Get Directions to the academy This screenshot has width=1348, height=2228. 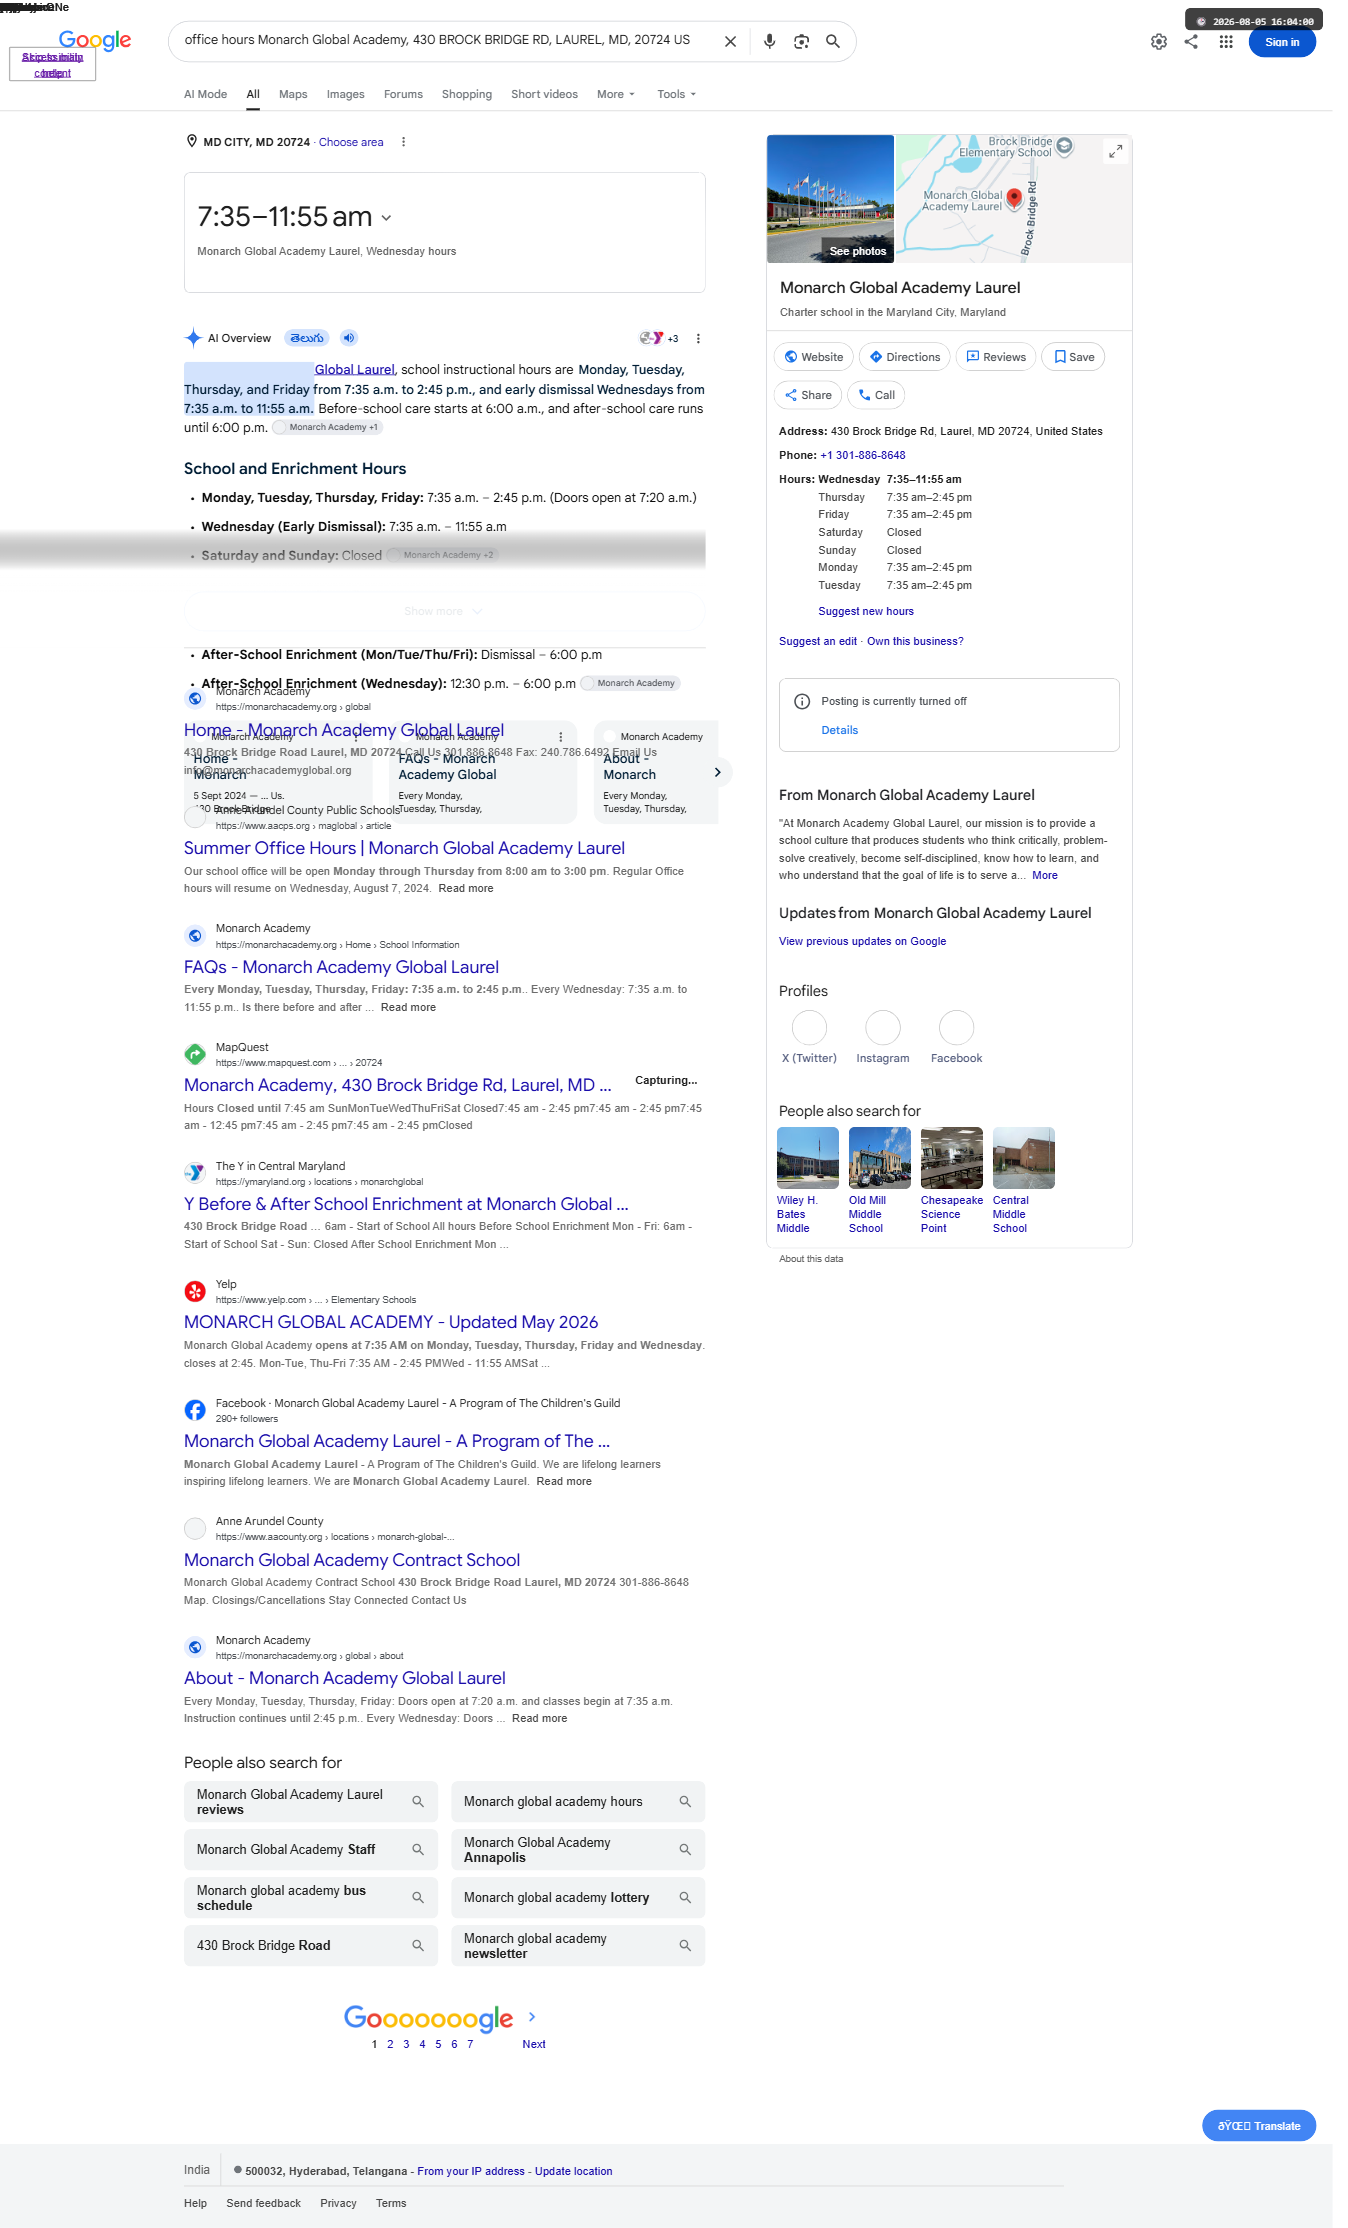coord(905,357)
